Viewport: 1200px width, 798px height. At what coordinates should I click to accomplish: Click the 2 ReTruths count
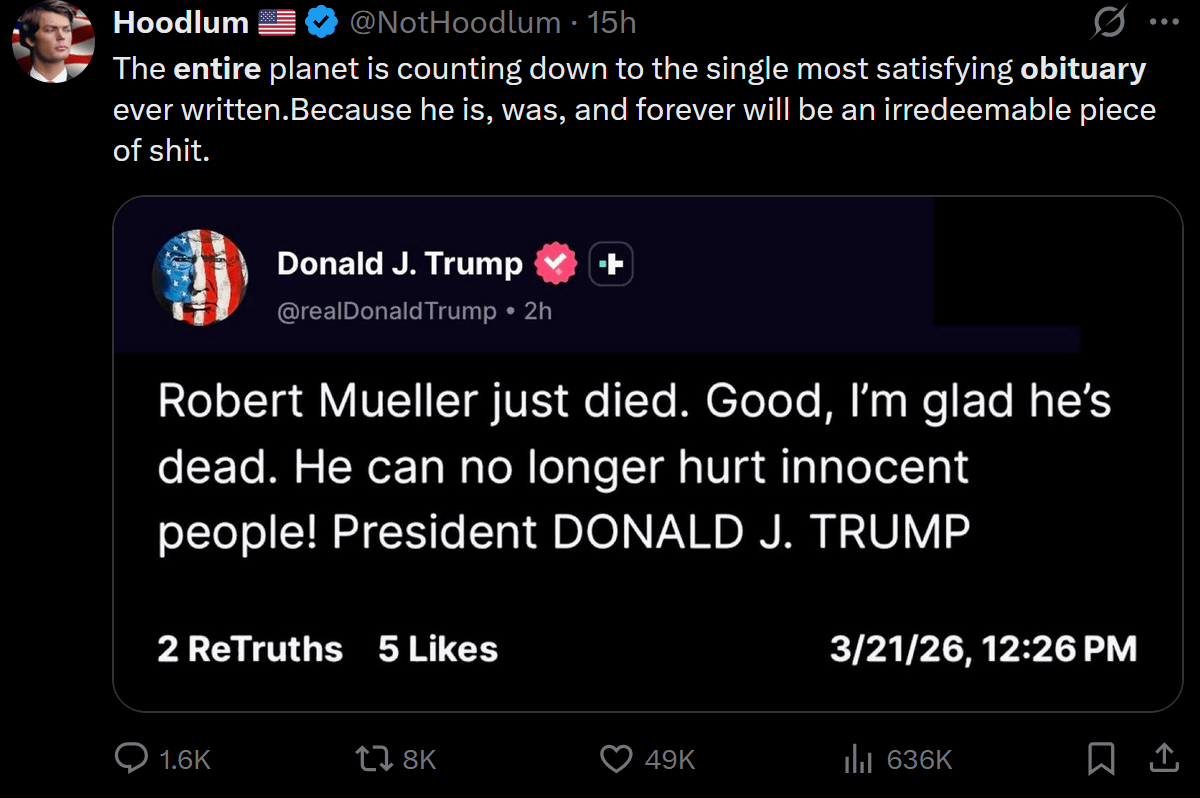250,649
